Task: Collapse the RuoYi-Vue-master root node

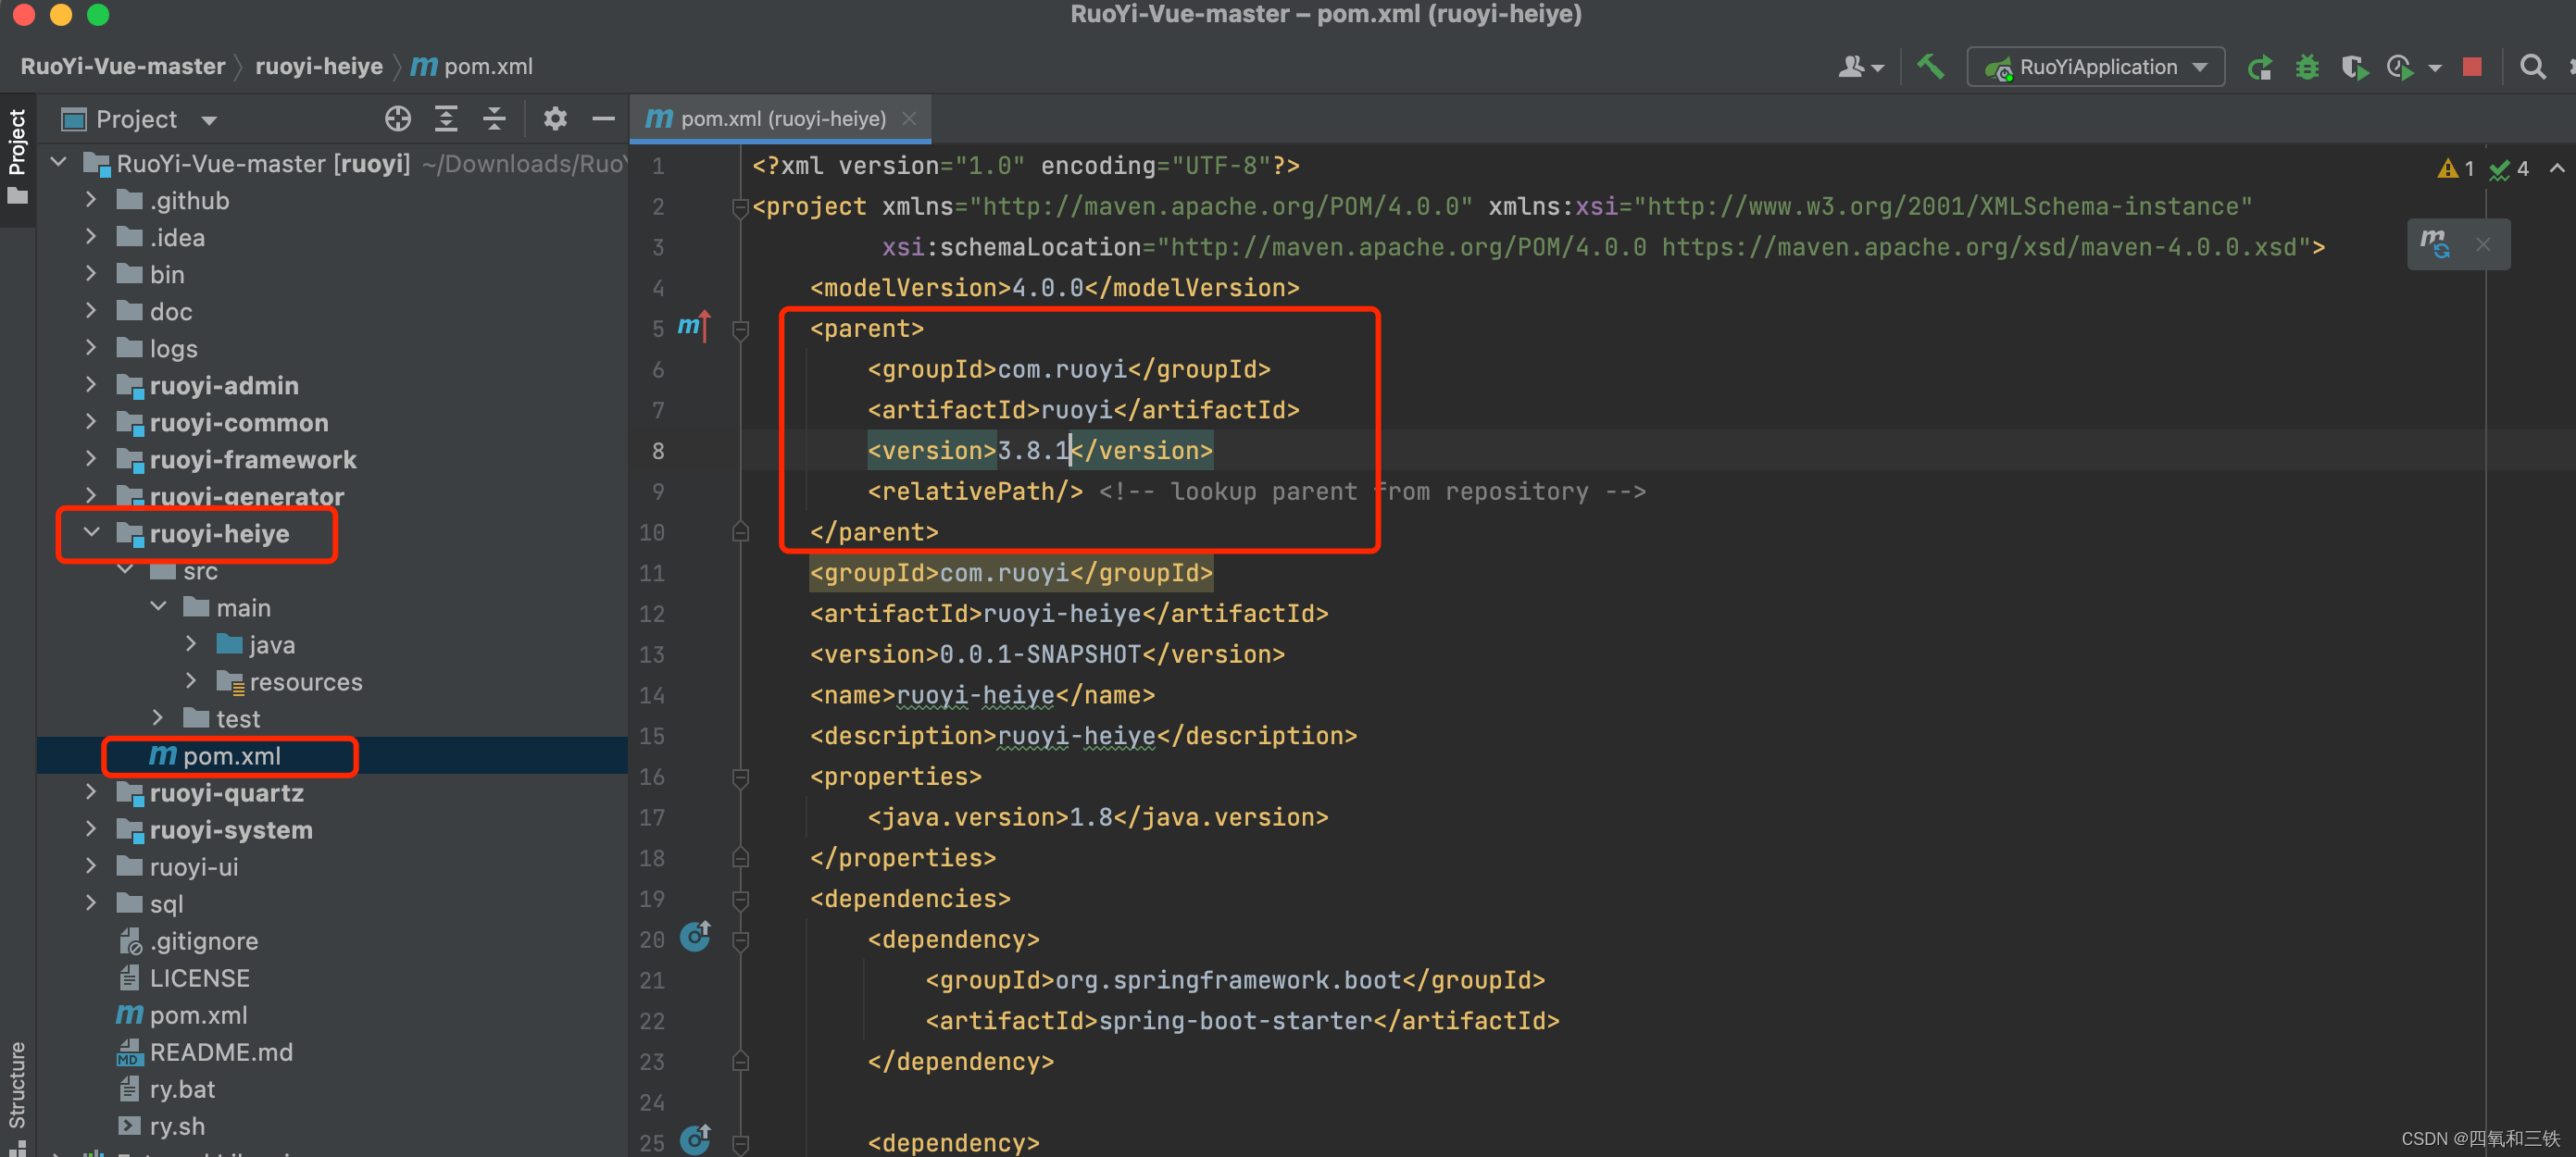Action: [x=58, y=163]
